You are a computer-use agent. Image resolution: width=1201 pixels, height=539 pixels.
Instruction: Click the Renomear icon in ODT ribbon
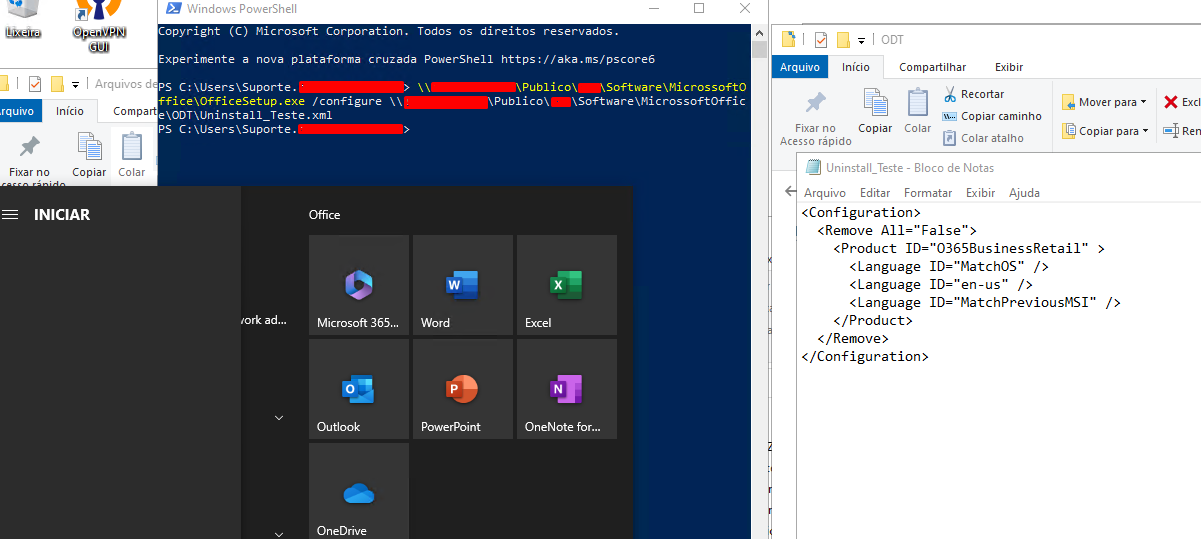click(x=1170, y=131)
